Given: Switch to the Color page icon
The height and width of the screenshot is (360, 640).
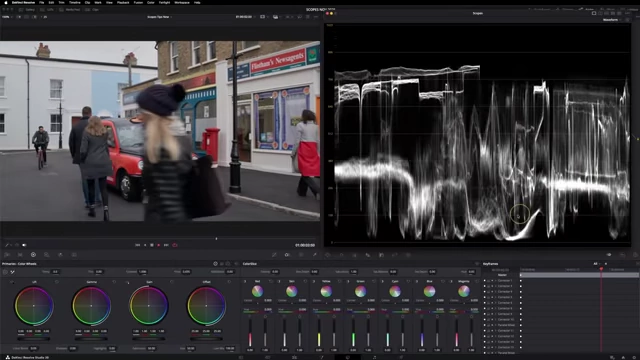Looking at the screenshot, I should pos(348,357).
